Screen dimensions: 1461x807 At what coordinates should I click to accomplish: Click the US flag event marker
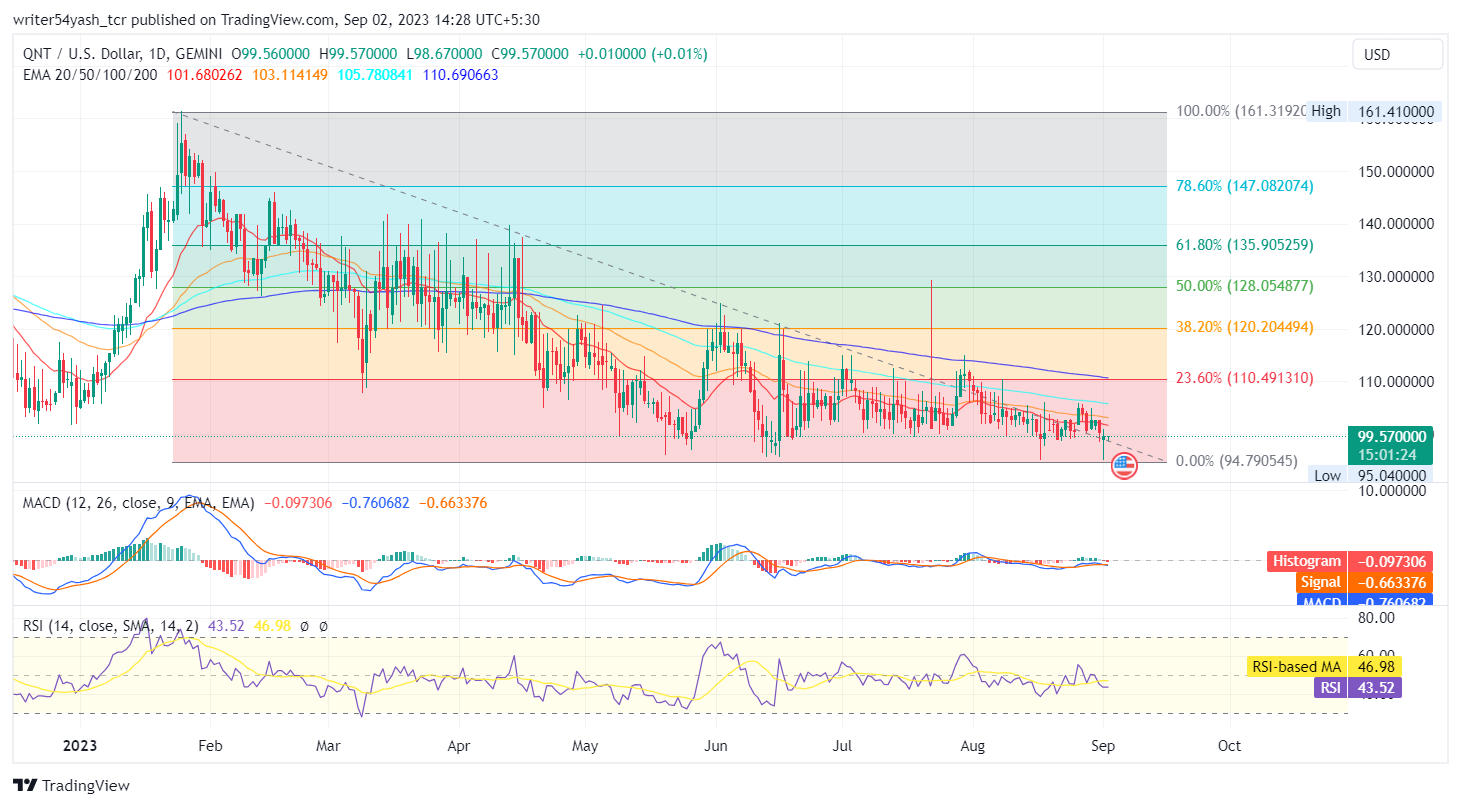[x=1124, y=465]
